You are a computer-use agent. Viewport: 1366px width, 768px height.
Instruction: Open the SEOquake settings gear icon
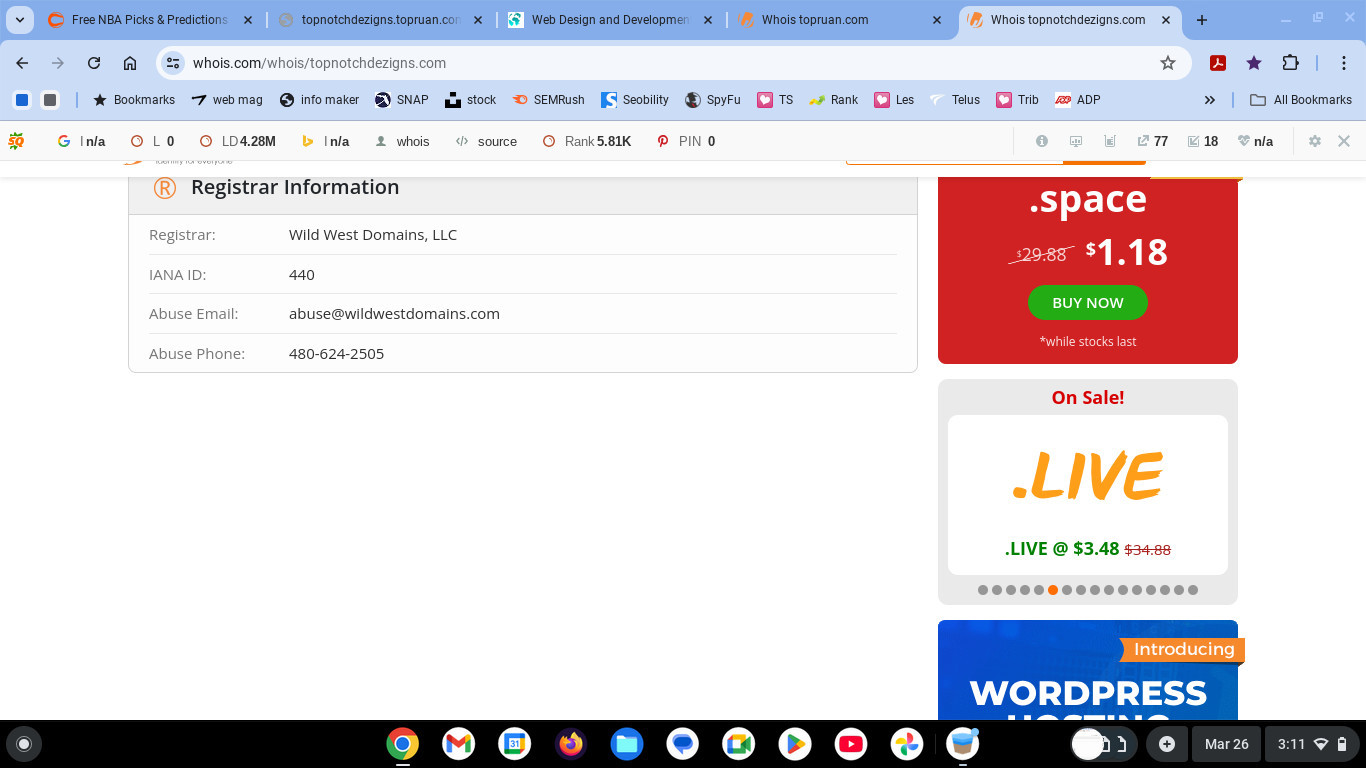(x=1315, y=141)
